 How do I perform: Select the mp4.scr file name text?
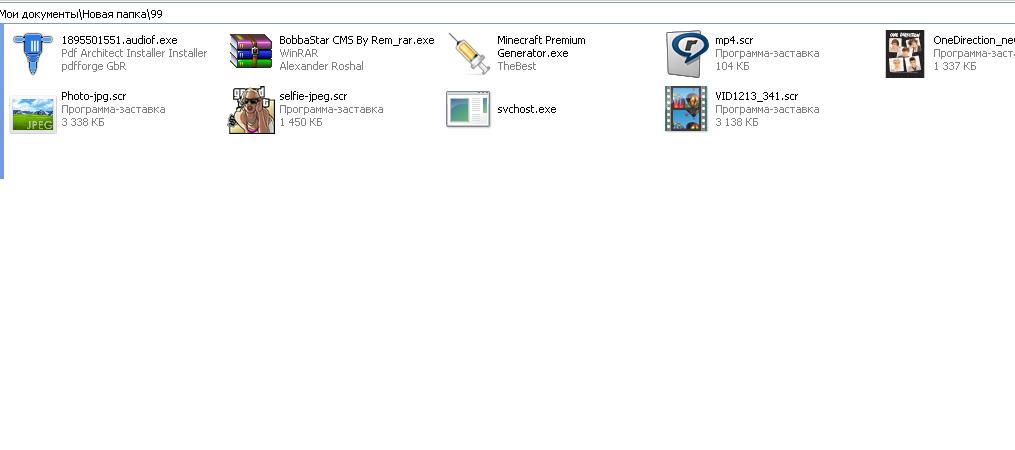click(733, 40)
